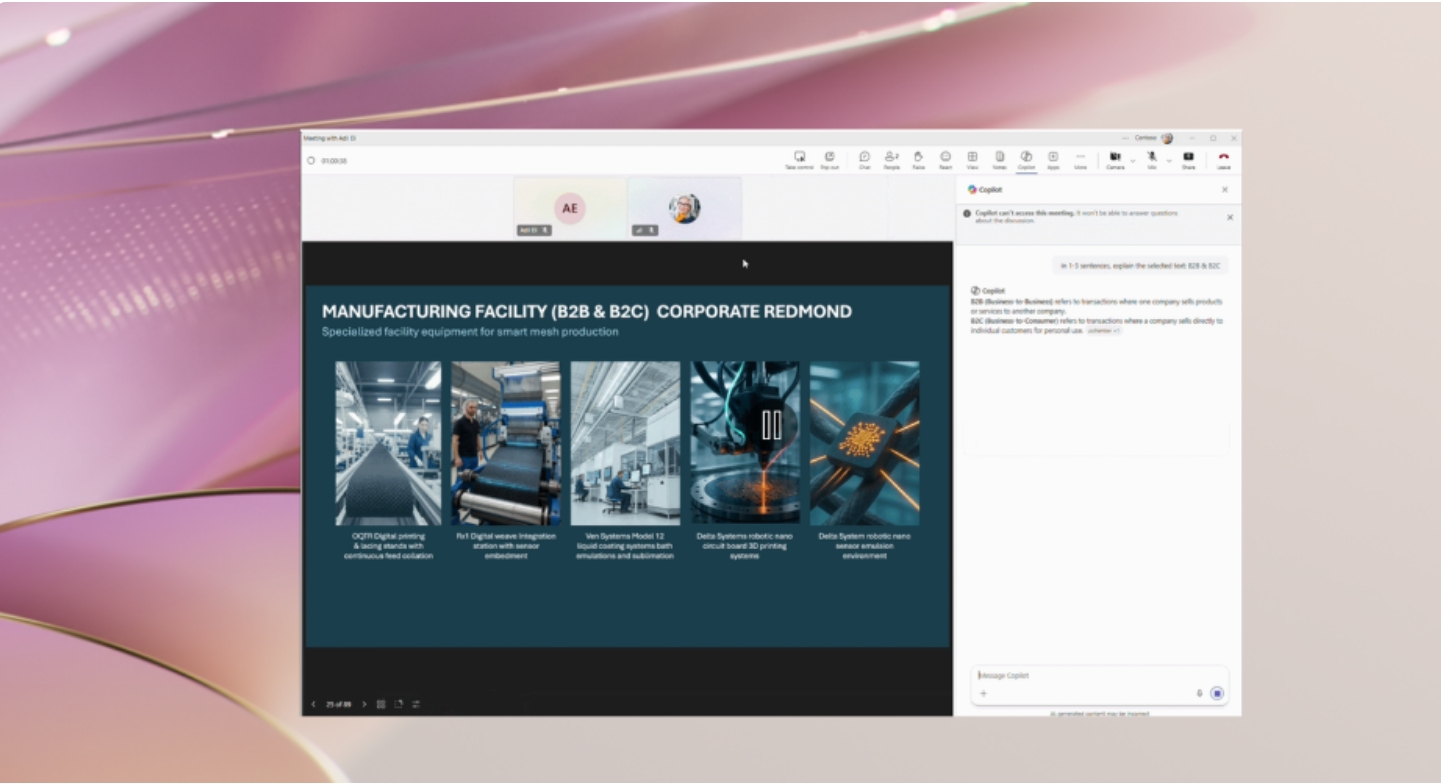Click the conveyor belt factory image
Image resolution: width=1441 pixels, height=784 pixels.
[x=388, y=443]
